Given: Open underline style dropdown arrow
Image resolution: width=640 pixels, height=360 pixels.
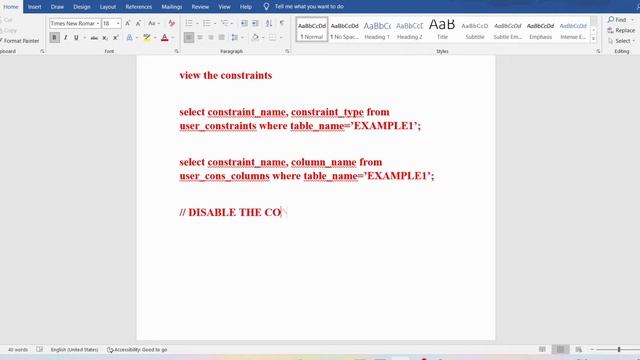Looking at the screenshot, I should (84, 38).
